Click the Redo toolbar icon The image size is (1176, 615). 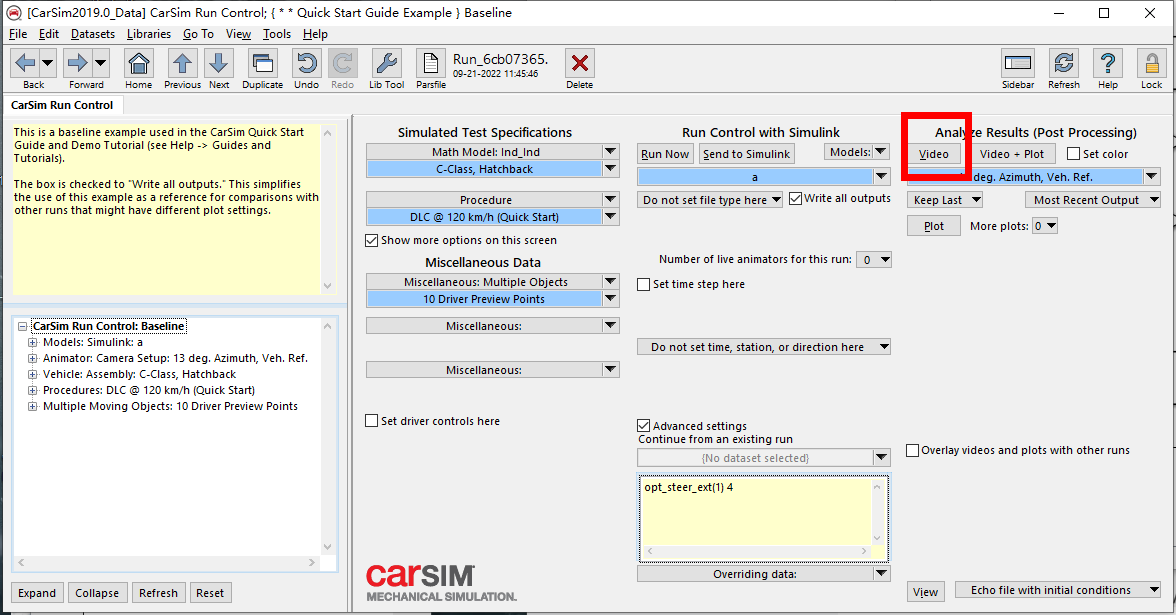[343, 63]
